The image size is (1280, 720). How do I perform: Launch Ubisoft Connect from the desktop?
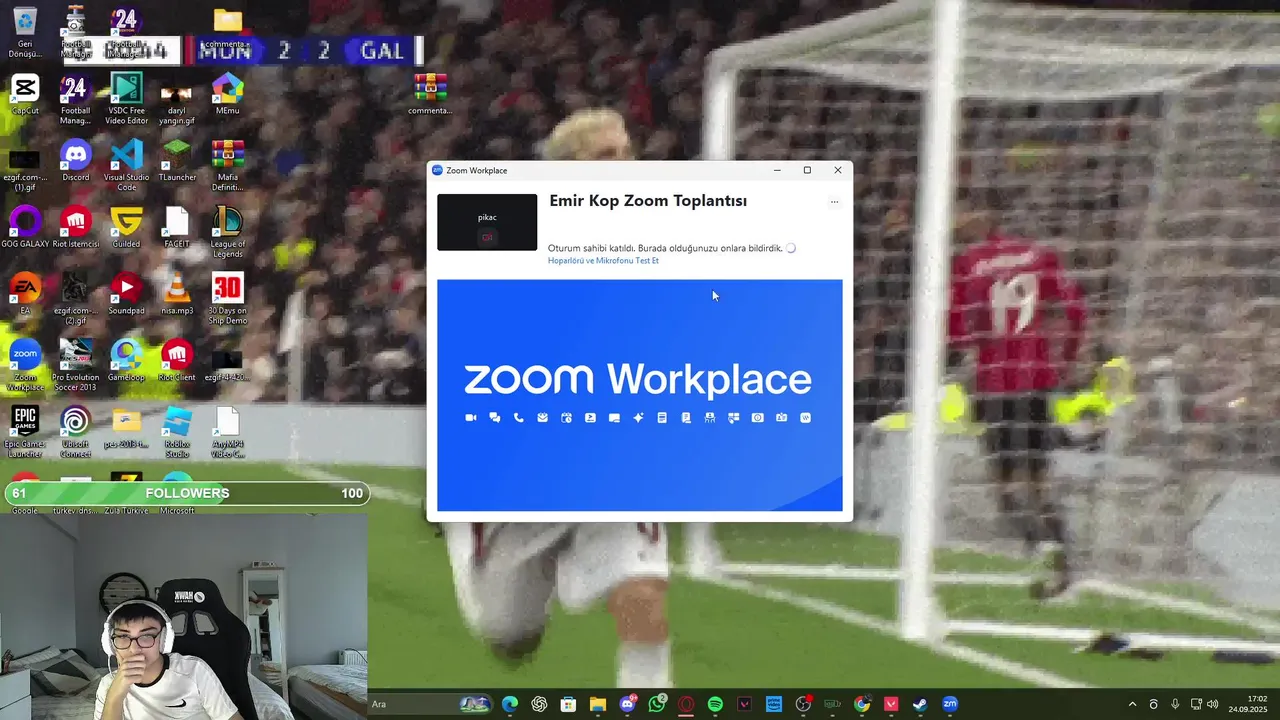(75, 433)
